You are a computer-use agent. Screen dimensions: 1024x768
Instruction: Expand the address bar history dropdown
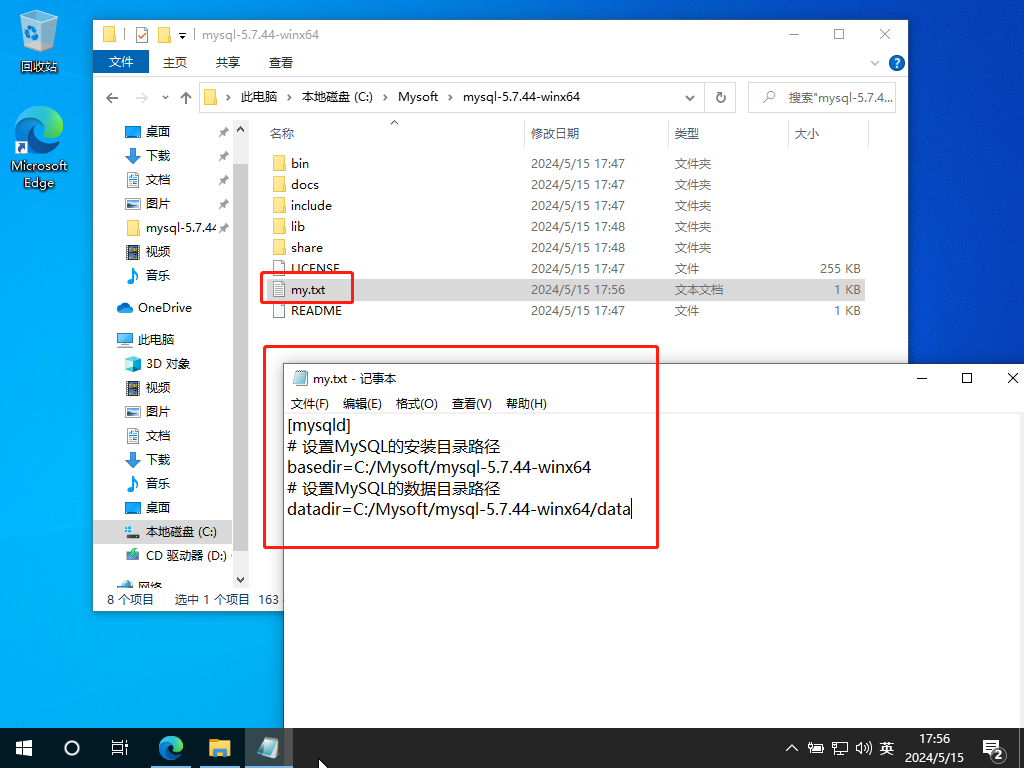690,98
